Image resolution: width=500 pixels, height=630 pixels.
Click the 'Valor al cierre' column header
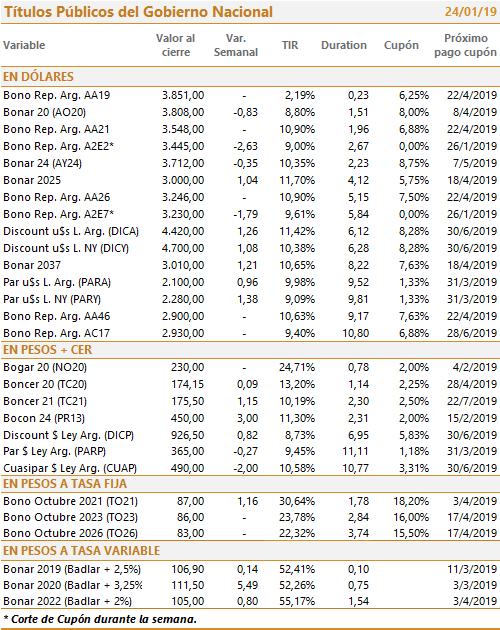click(x=176, y=45)
